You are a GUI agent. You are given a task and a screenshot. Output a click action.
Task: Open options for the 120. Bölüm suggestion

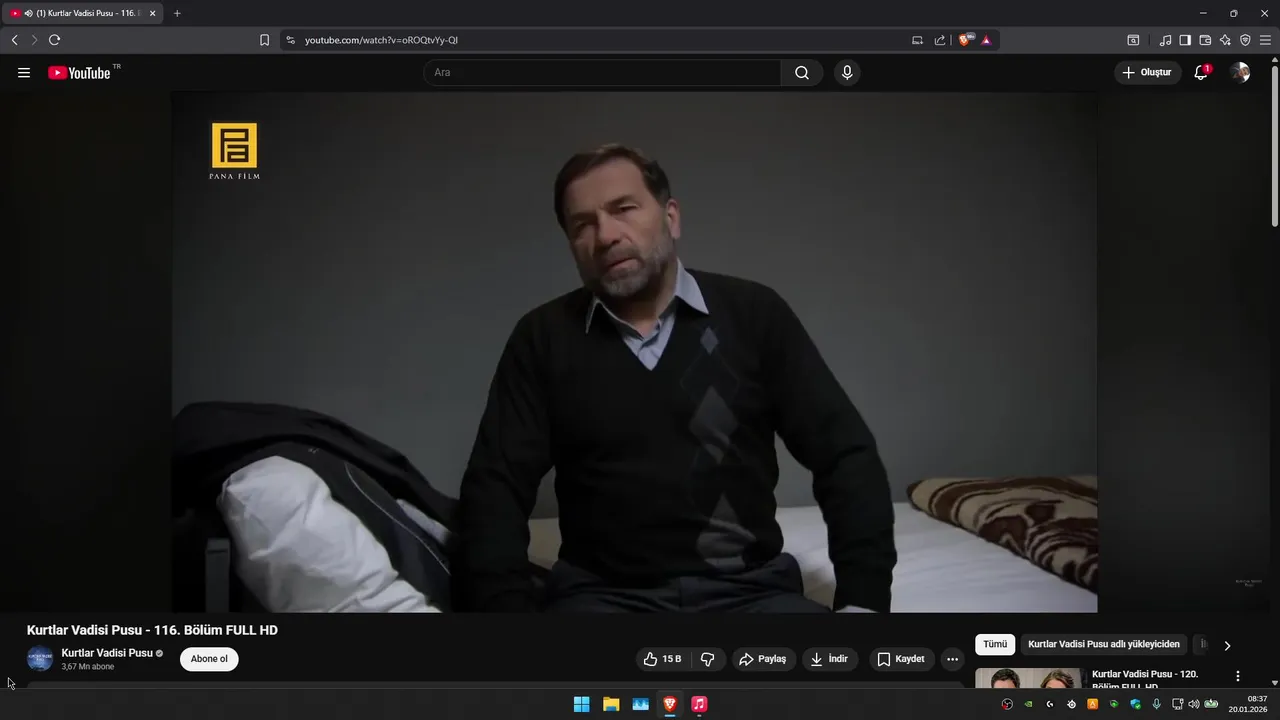1238,676
